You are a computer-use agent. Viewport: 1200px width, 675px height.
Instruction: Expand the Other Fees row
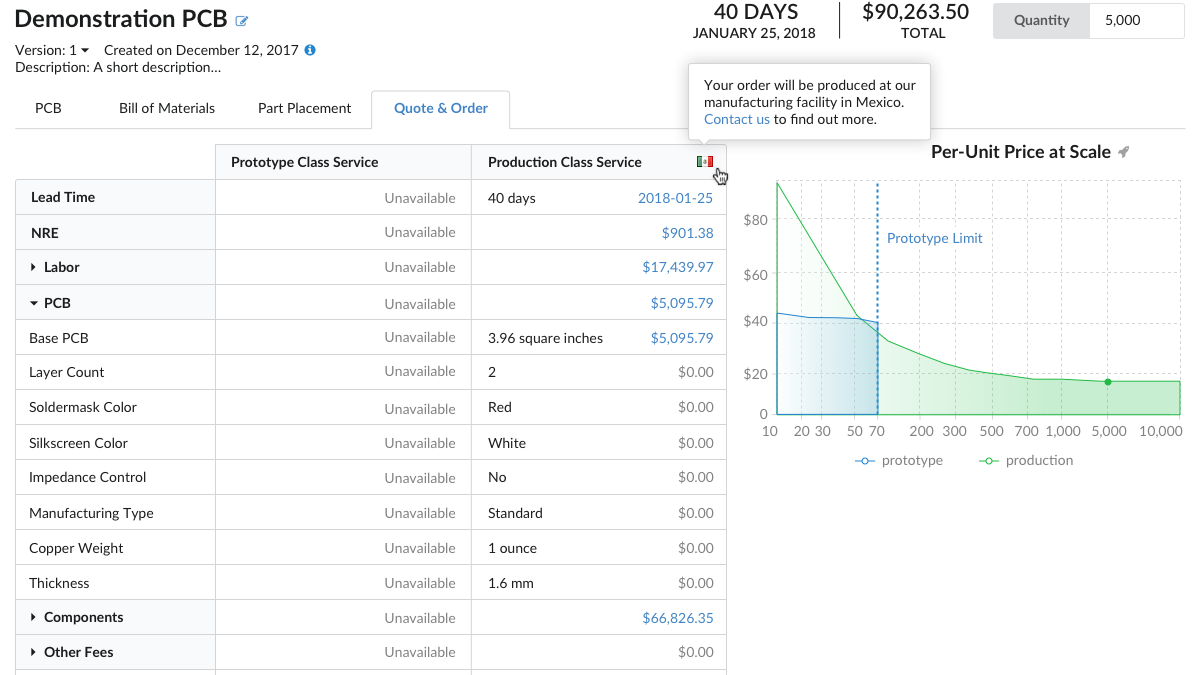(35, 652)
